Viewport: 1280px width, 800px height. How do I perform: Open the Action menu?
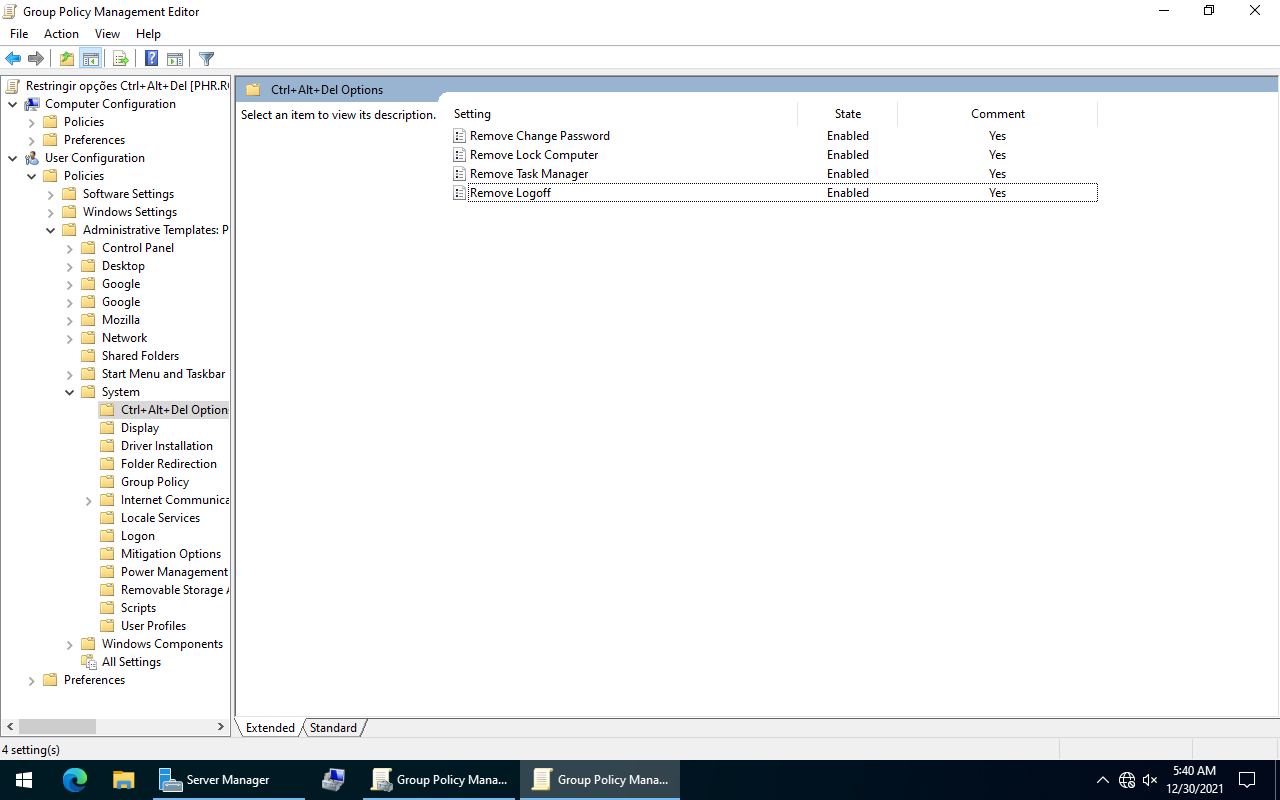(61, 34)
